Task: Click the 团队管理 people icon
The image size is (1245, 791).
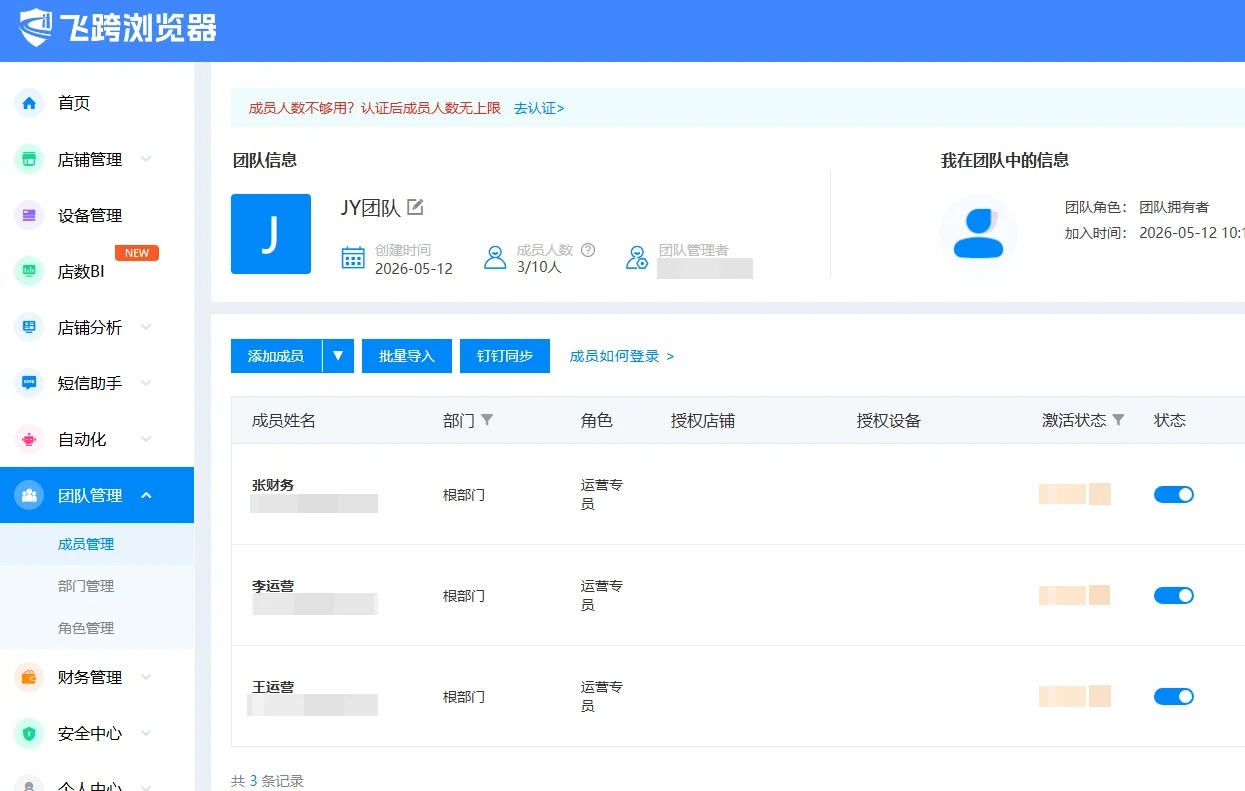Action: click(29, 495)
